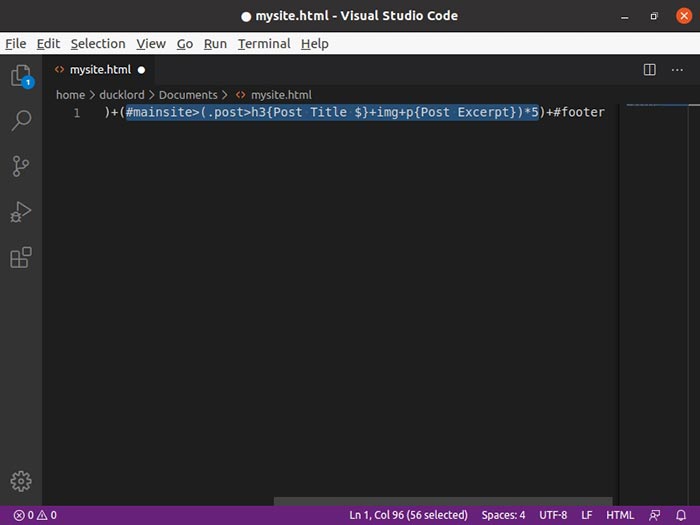The height and width of the screenshot is (525, 700).
Task: Click the notifications bell in status bar
Action: tap(682, 515)
